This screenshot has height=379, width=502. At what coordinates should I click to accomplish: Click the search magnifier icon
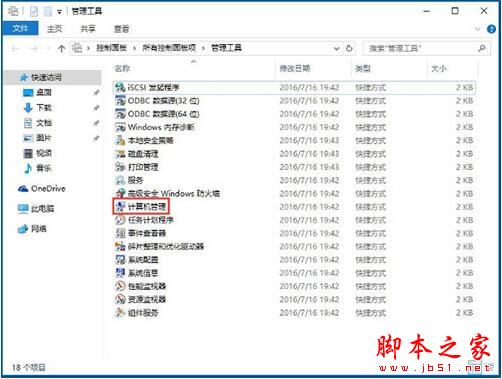click(x=482, y=48)
